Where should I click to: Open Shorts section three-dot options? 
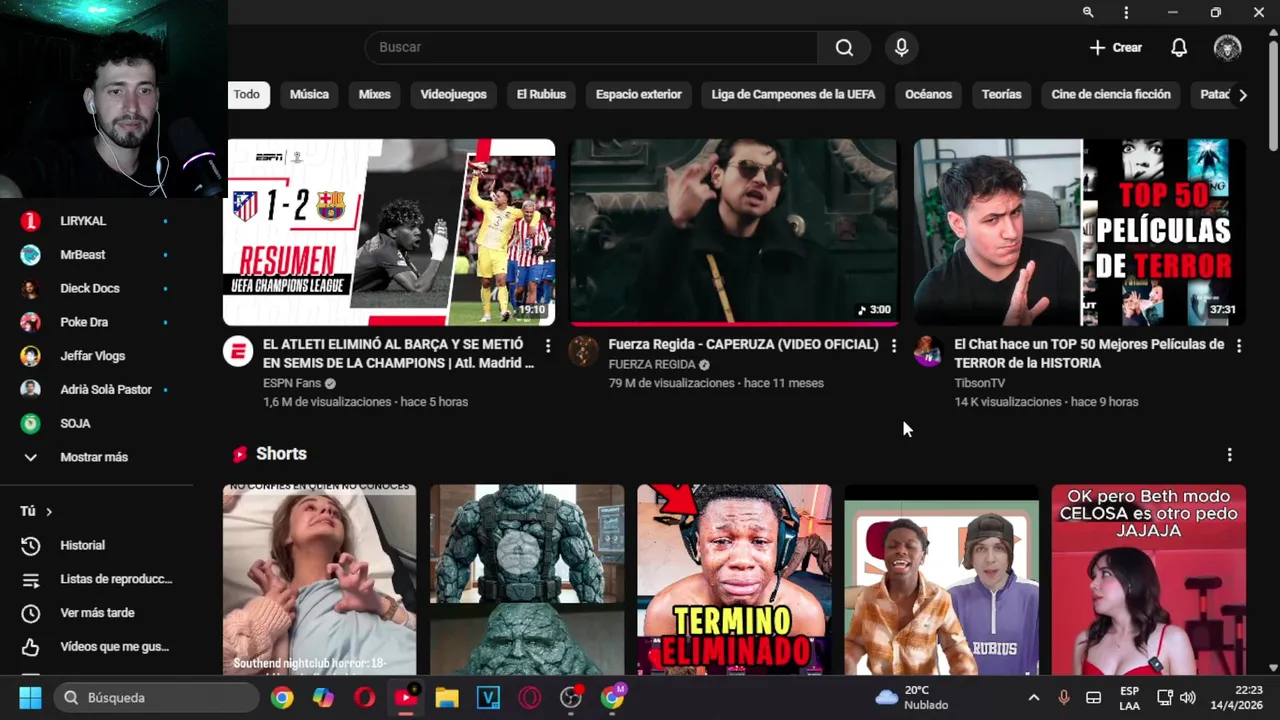coord(1229,454)
